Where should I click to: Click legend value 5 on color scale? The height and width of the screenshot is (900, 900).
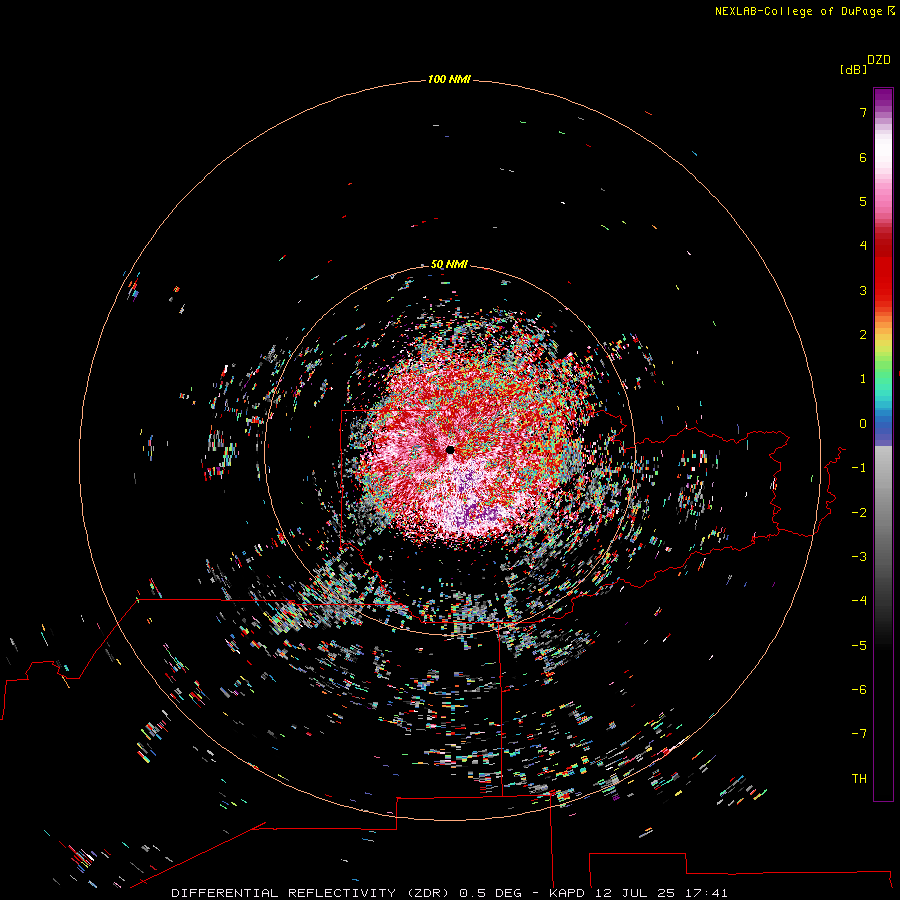tap(863, 201)
